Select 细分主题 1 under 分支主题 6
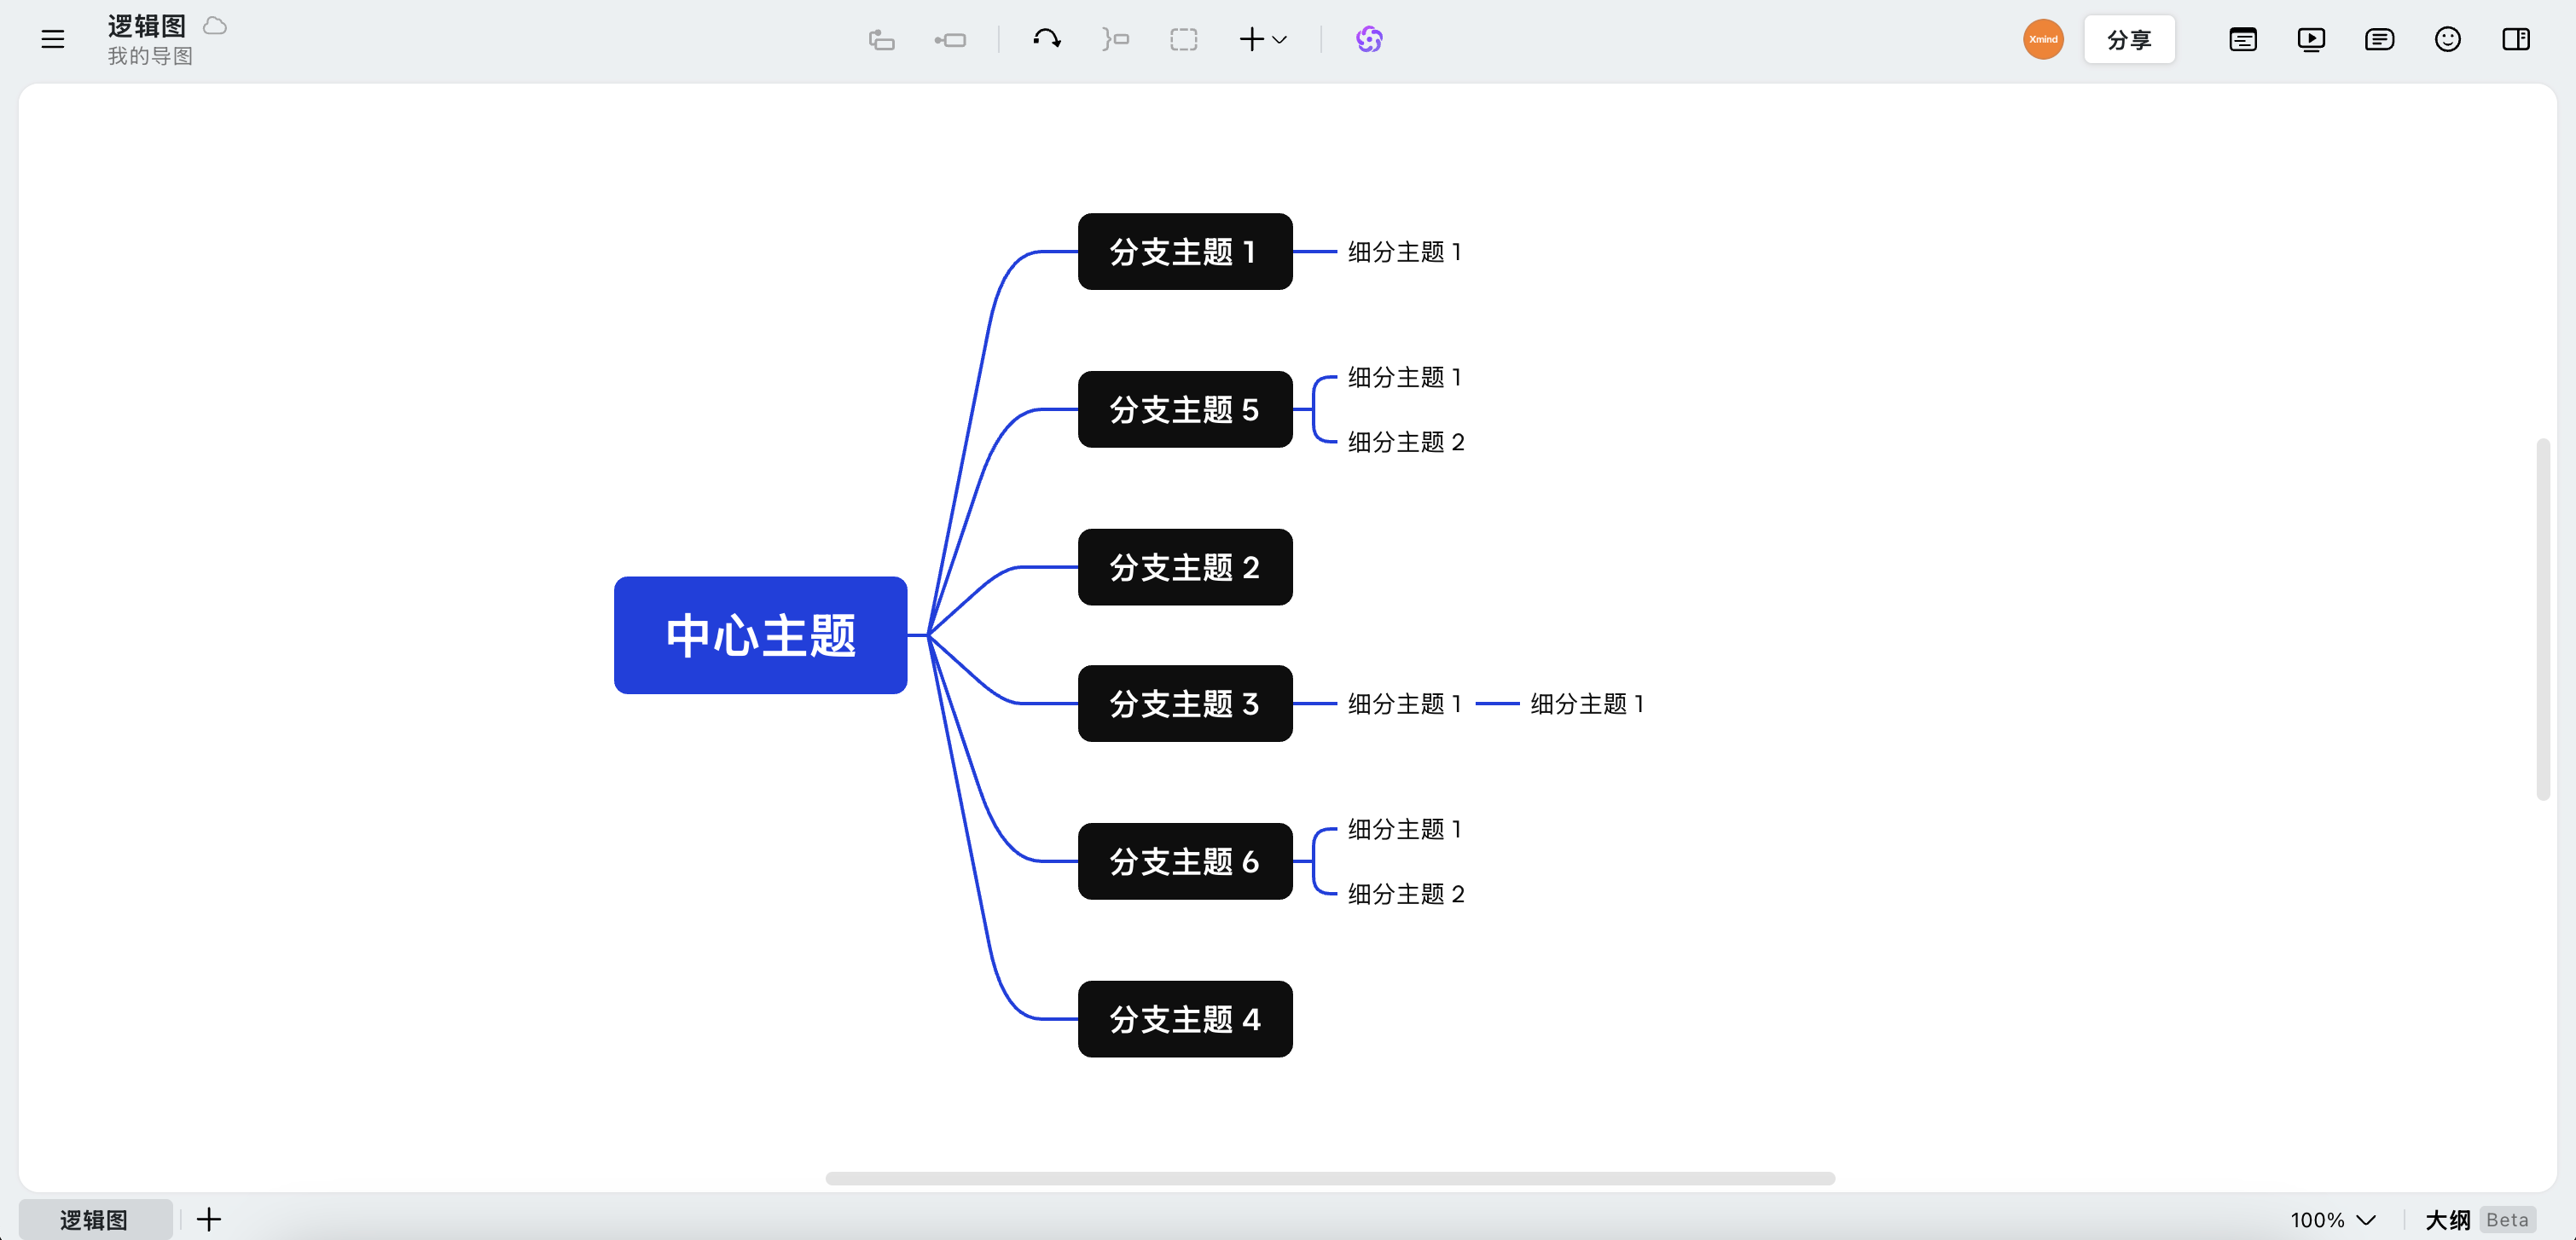The height and width of the screenshot is (1240, 2576). coord(1405,829)
